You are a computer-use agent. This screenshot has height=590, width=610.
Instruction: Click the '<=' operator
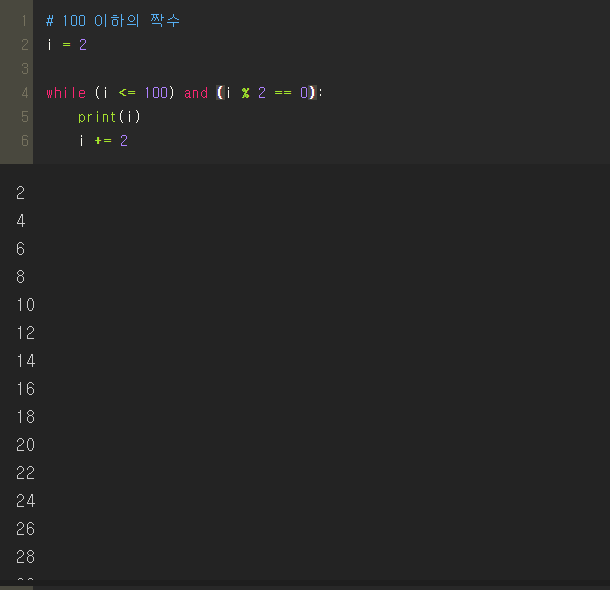(x=127, y=93)
